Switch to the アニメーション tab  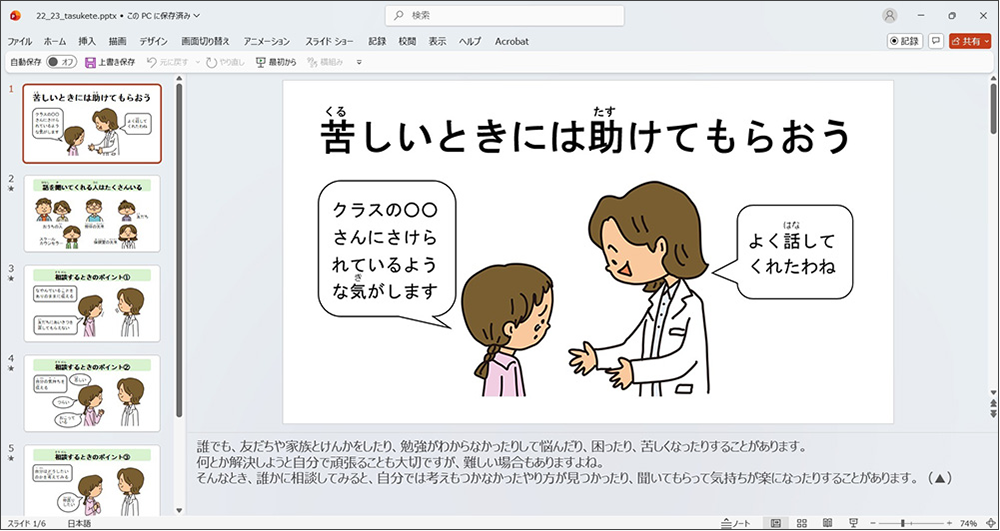(266, 41)
